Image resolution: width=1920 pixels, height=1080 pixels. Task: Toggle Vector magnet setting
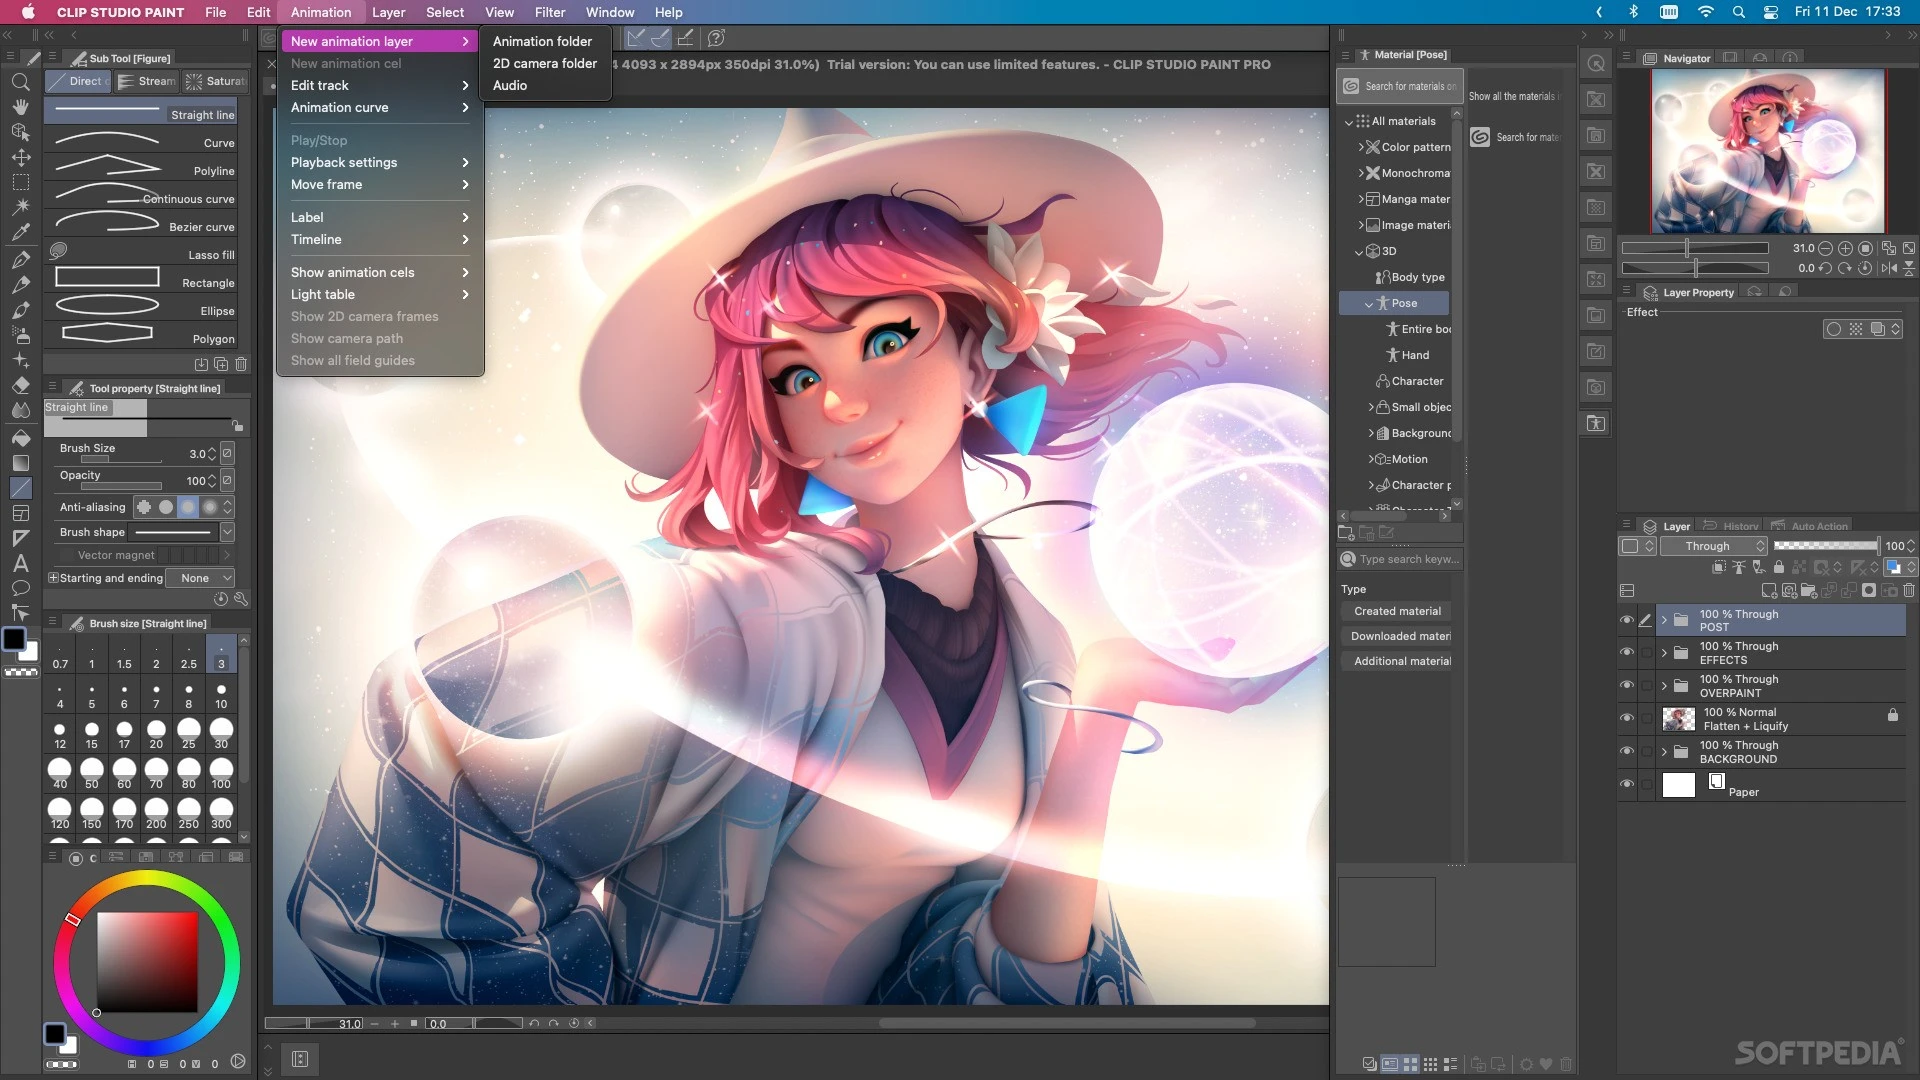tap(53, 555)
